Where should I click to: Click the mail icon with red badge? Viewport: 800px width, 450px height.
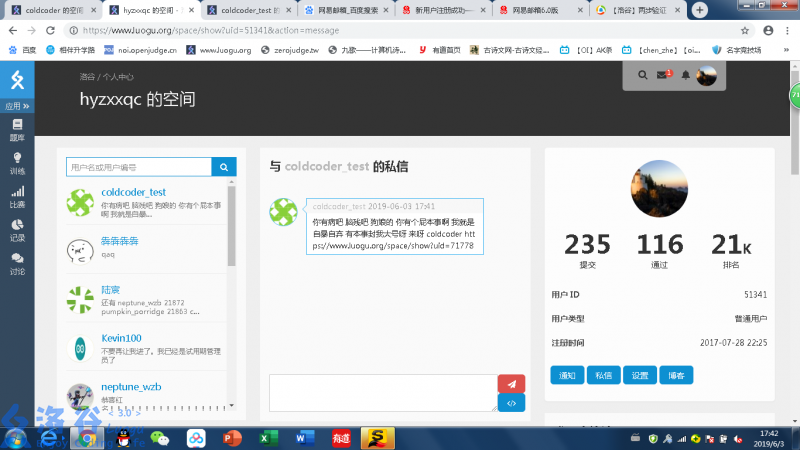(x=663, y=75)
